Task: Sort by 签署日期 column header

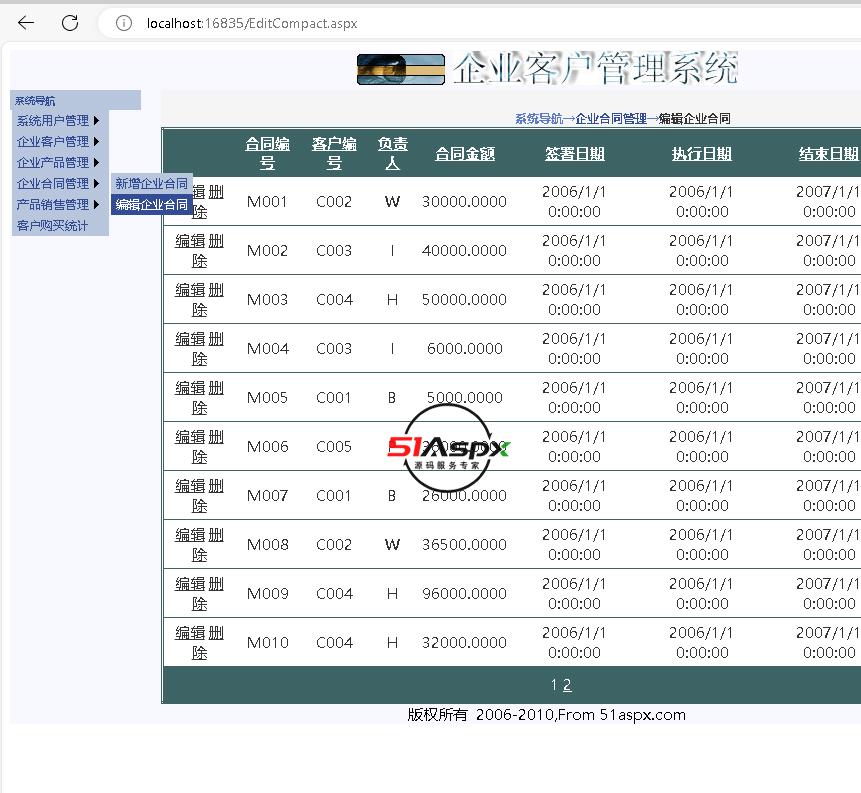Action: [x=574, y=154]
